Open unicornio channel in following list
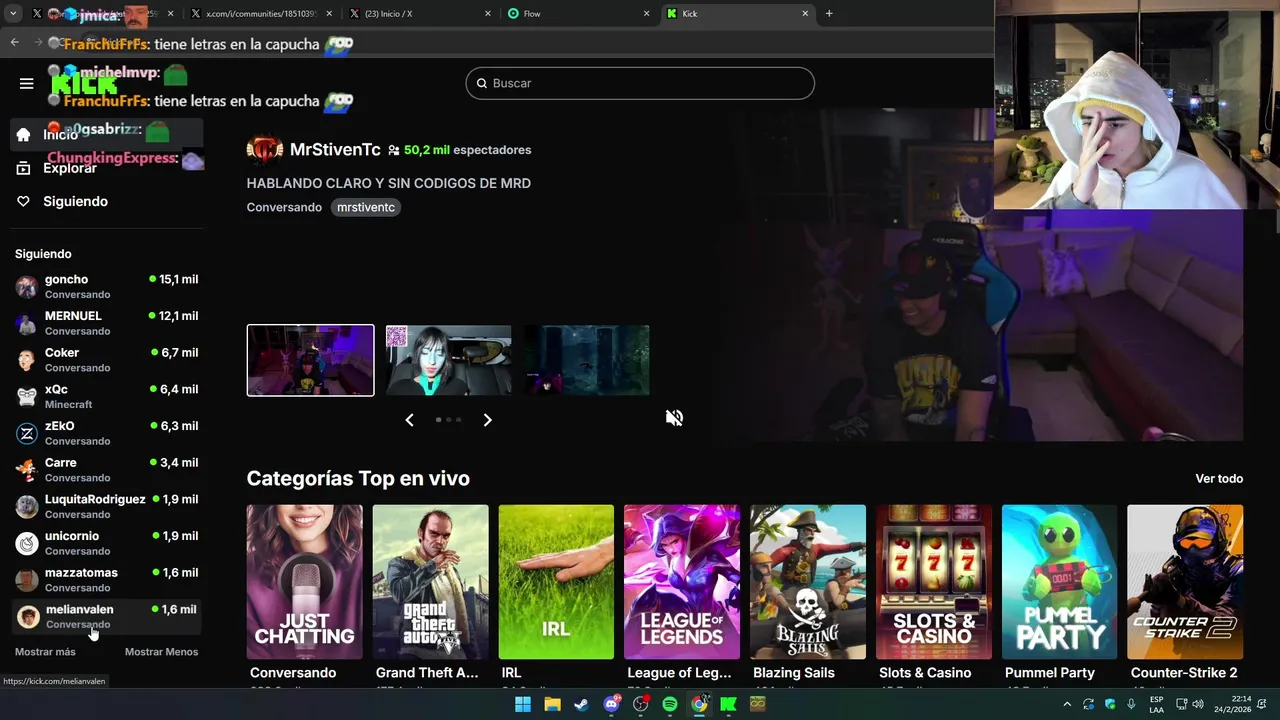The width and height of the screenshot is (1280, 720). 106,543
